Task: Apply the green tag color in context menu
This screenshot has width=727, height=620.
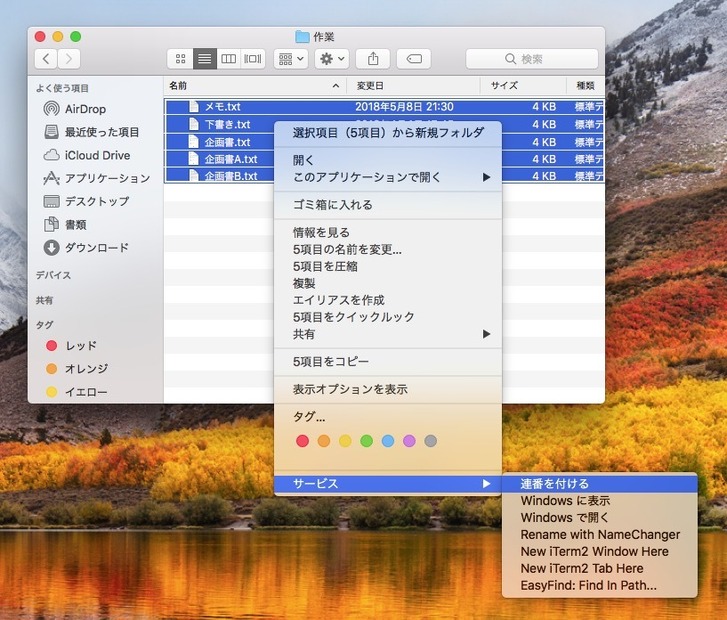Action: pos(366,441)
